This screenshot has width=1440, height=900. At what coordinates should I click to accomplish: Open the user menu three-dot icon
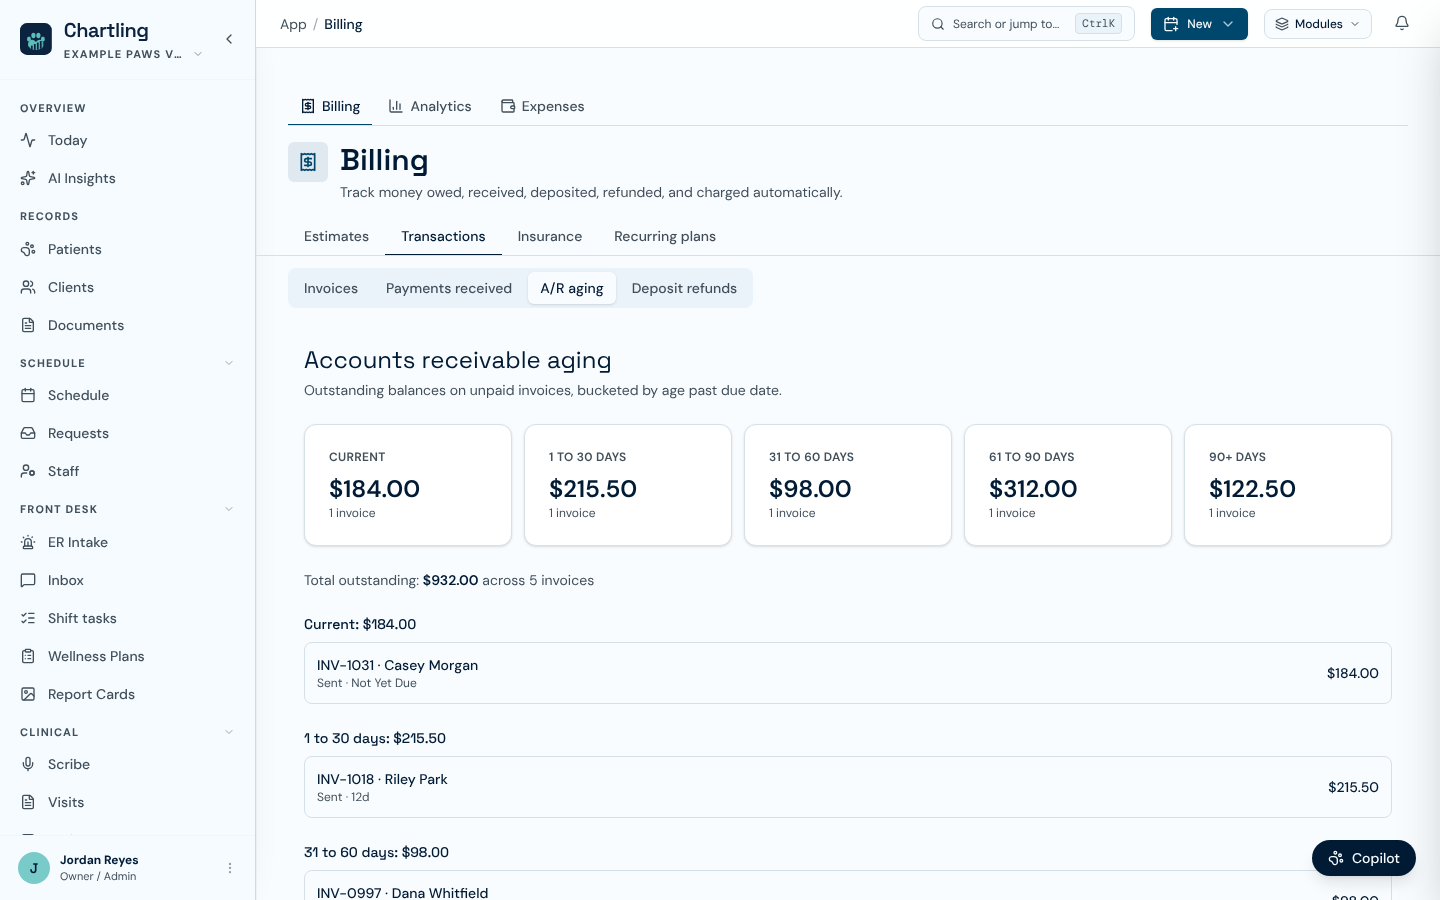pos(230,868)
